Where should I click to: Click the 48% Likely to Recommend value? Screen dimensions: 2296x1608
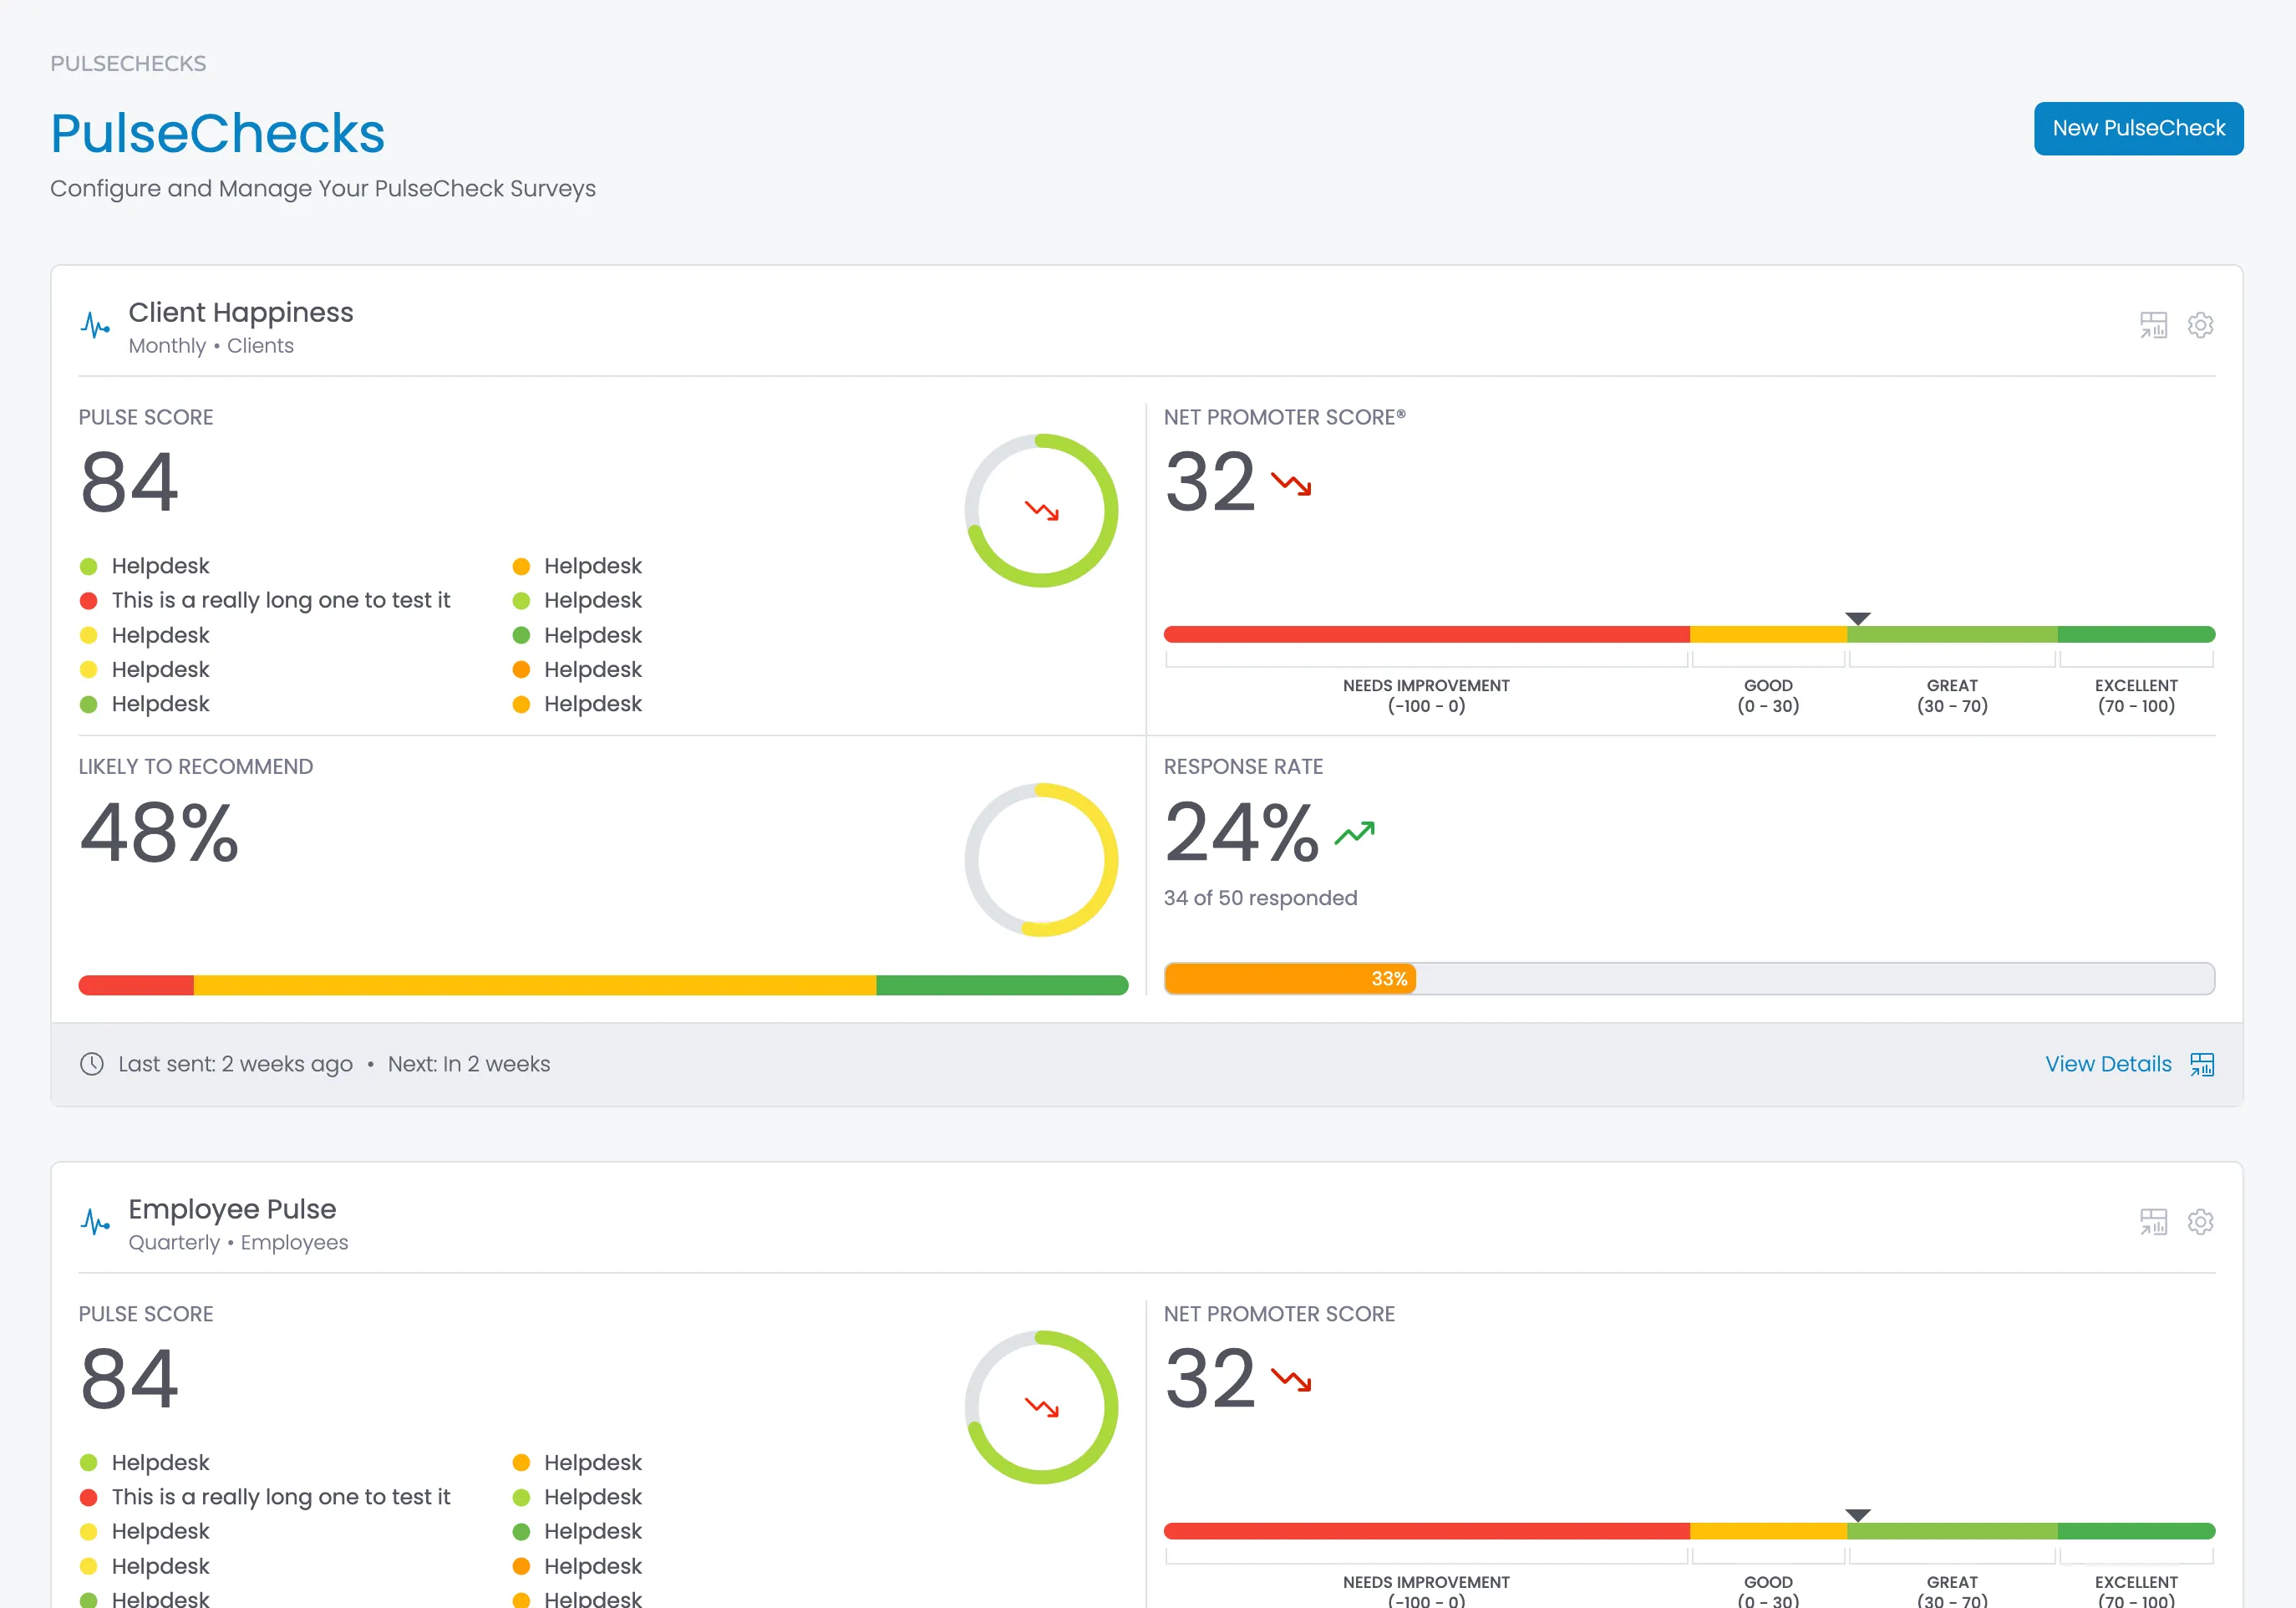click(159, 833)
